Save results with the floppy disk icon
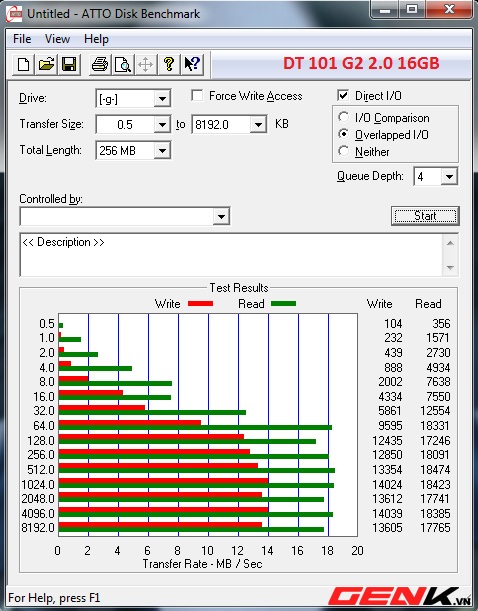 click(x=69, y=64)
